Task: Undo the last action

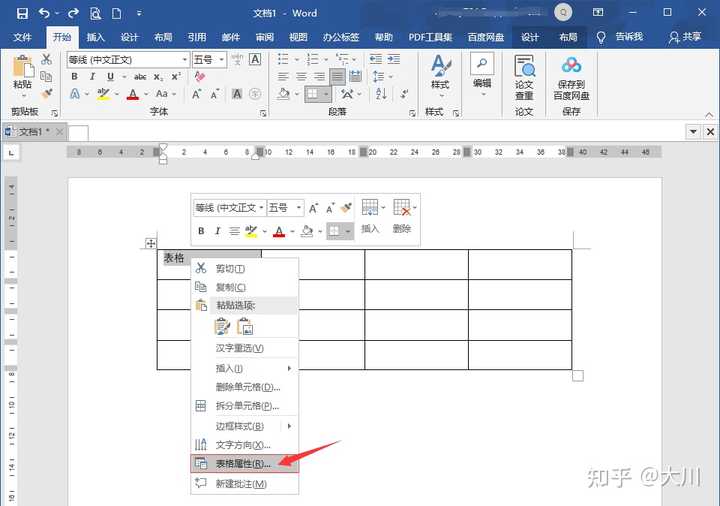Action: pos(45,13)
